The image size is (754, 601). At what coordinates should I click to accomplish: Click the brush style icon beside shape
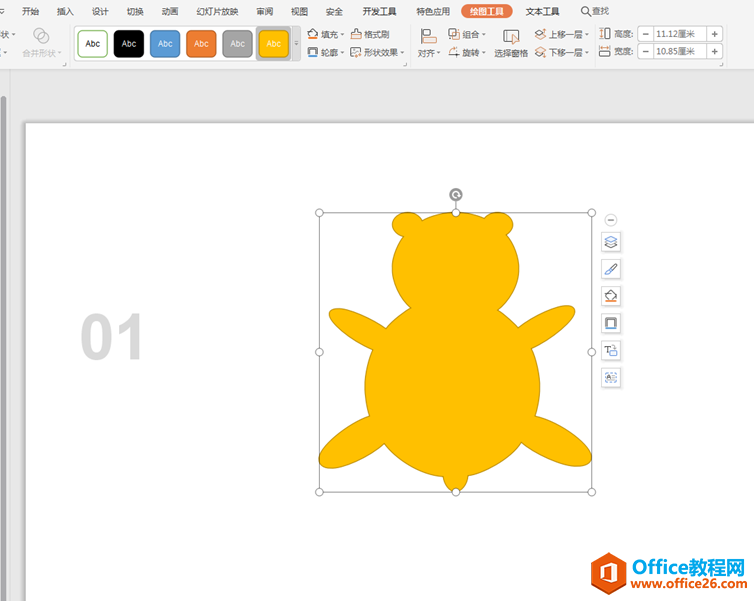611,269
